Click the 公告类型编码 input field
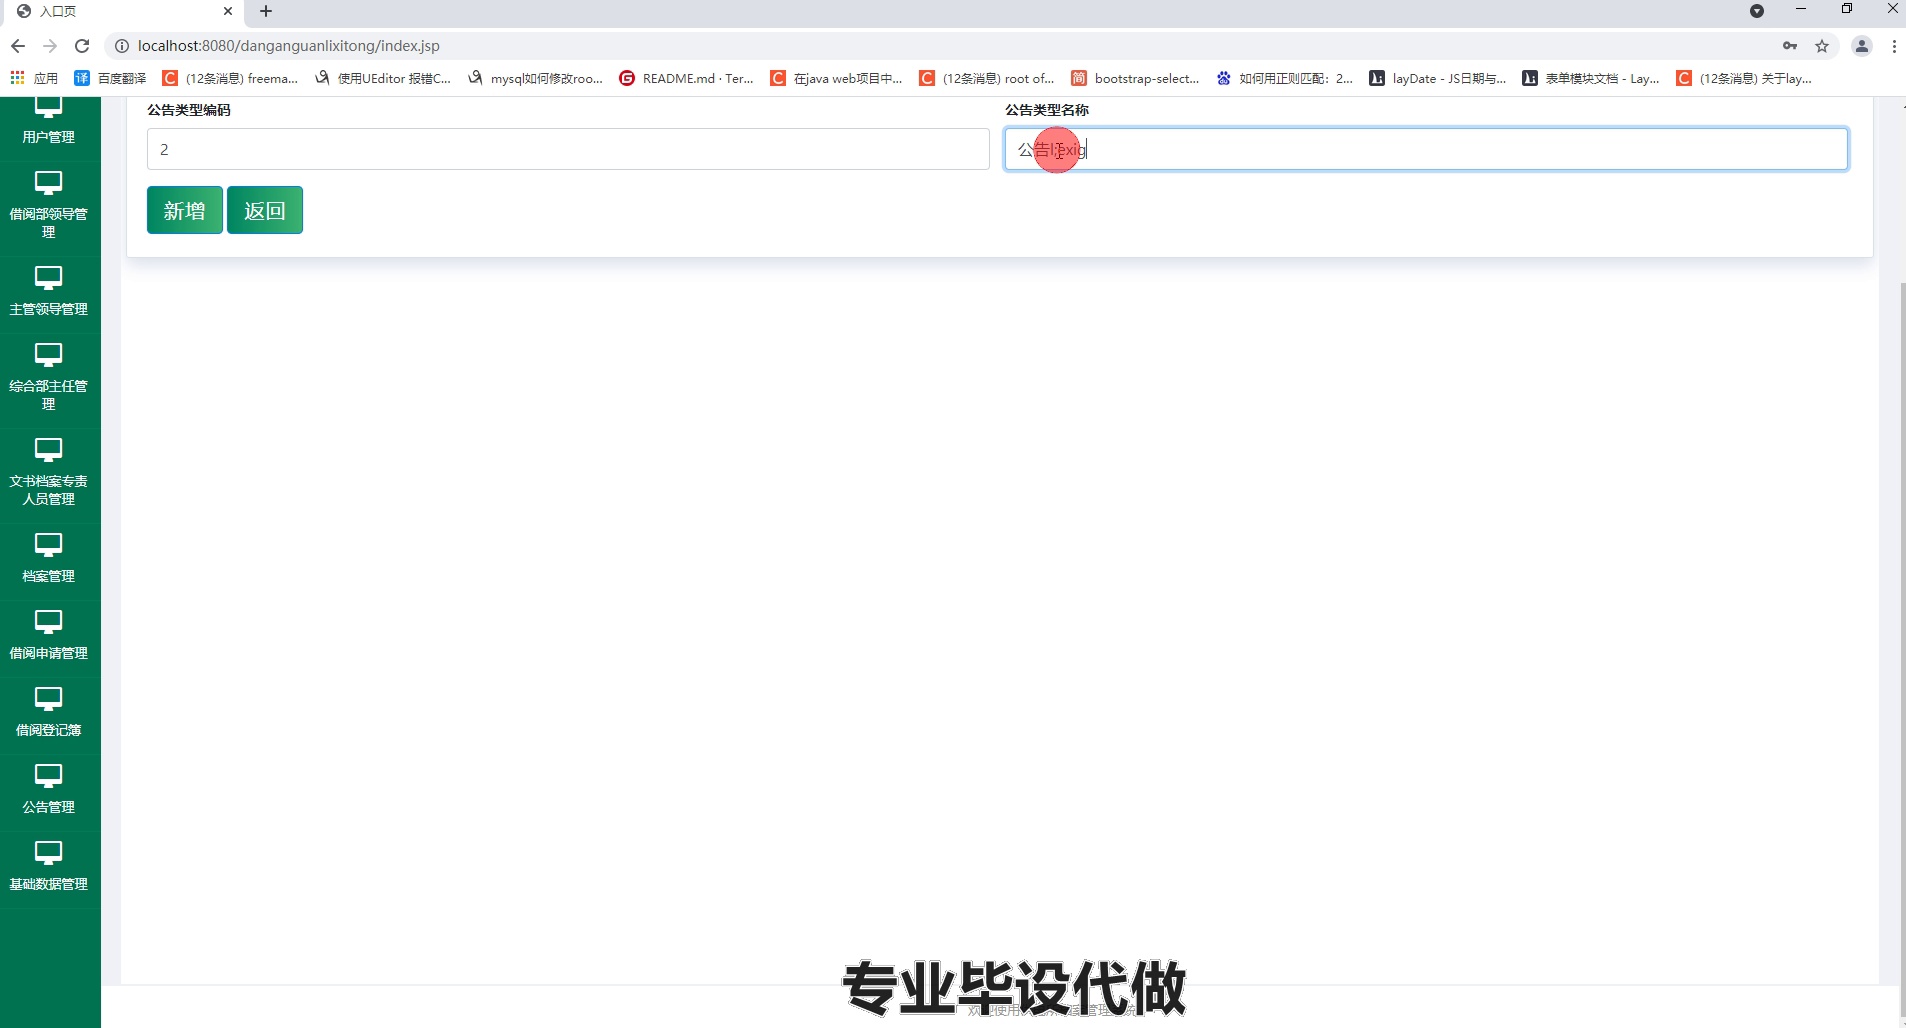The image size is (1906, 1028). tap(566, 148)
